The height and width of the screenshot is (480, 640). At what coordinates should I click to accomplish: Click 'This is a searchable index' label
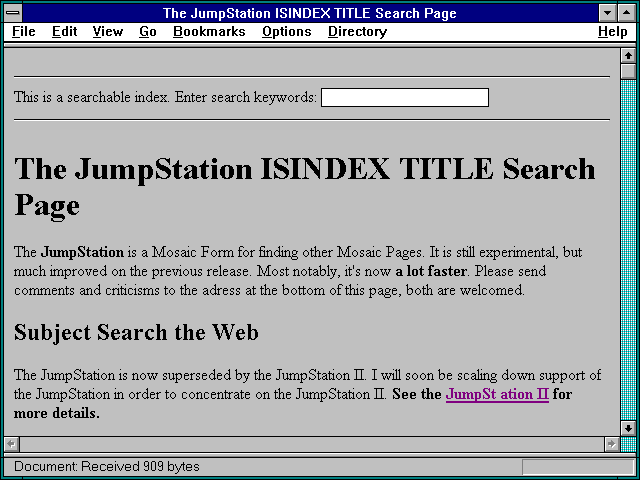(91, 97)
